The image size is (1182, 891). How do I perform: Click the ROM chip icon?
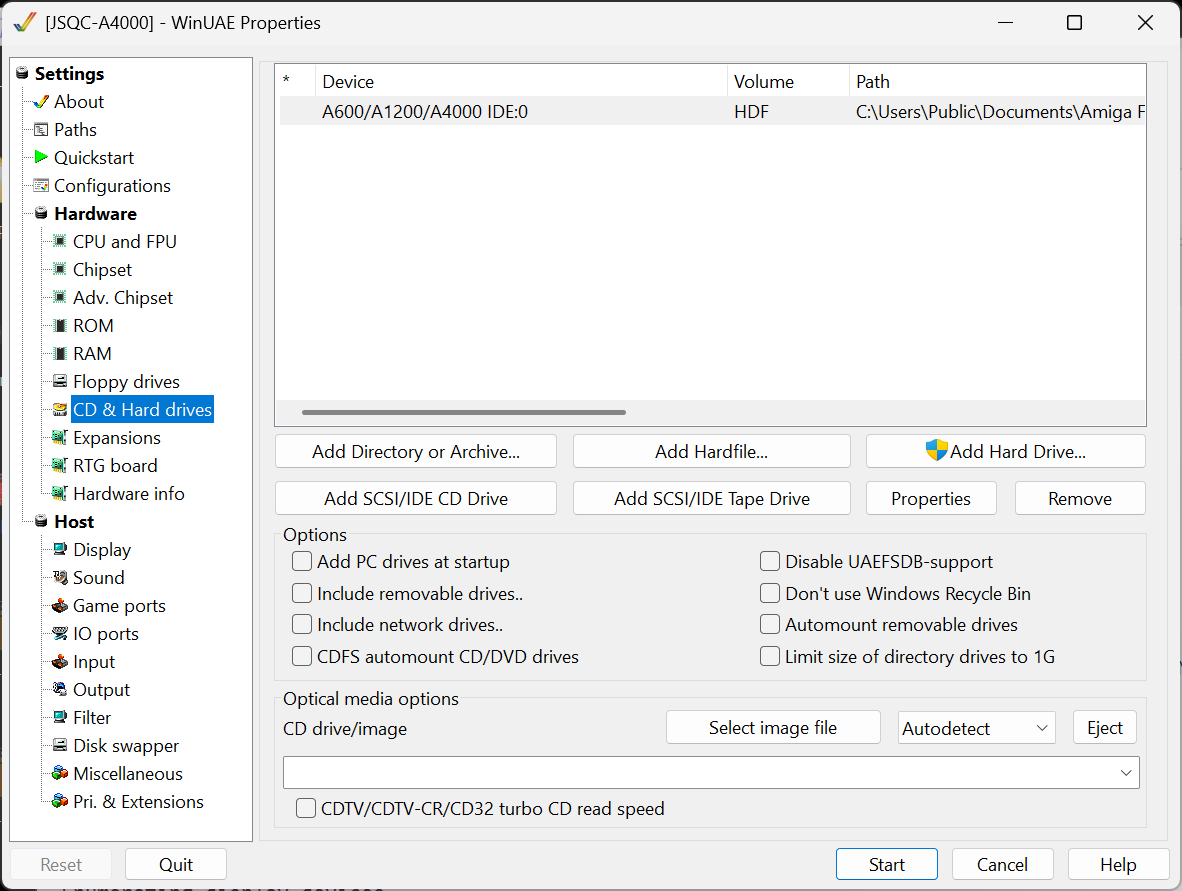(x=60, y=326)
